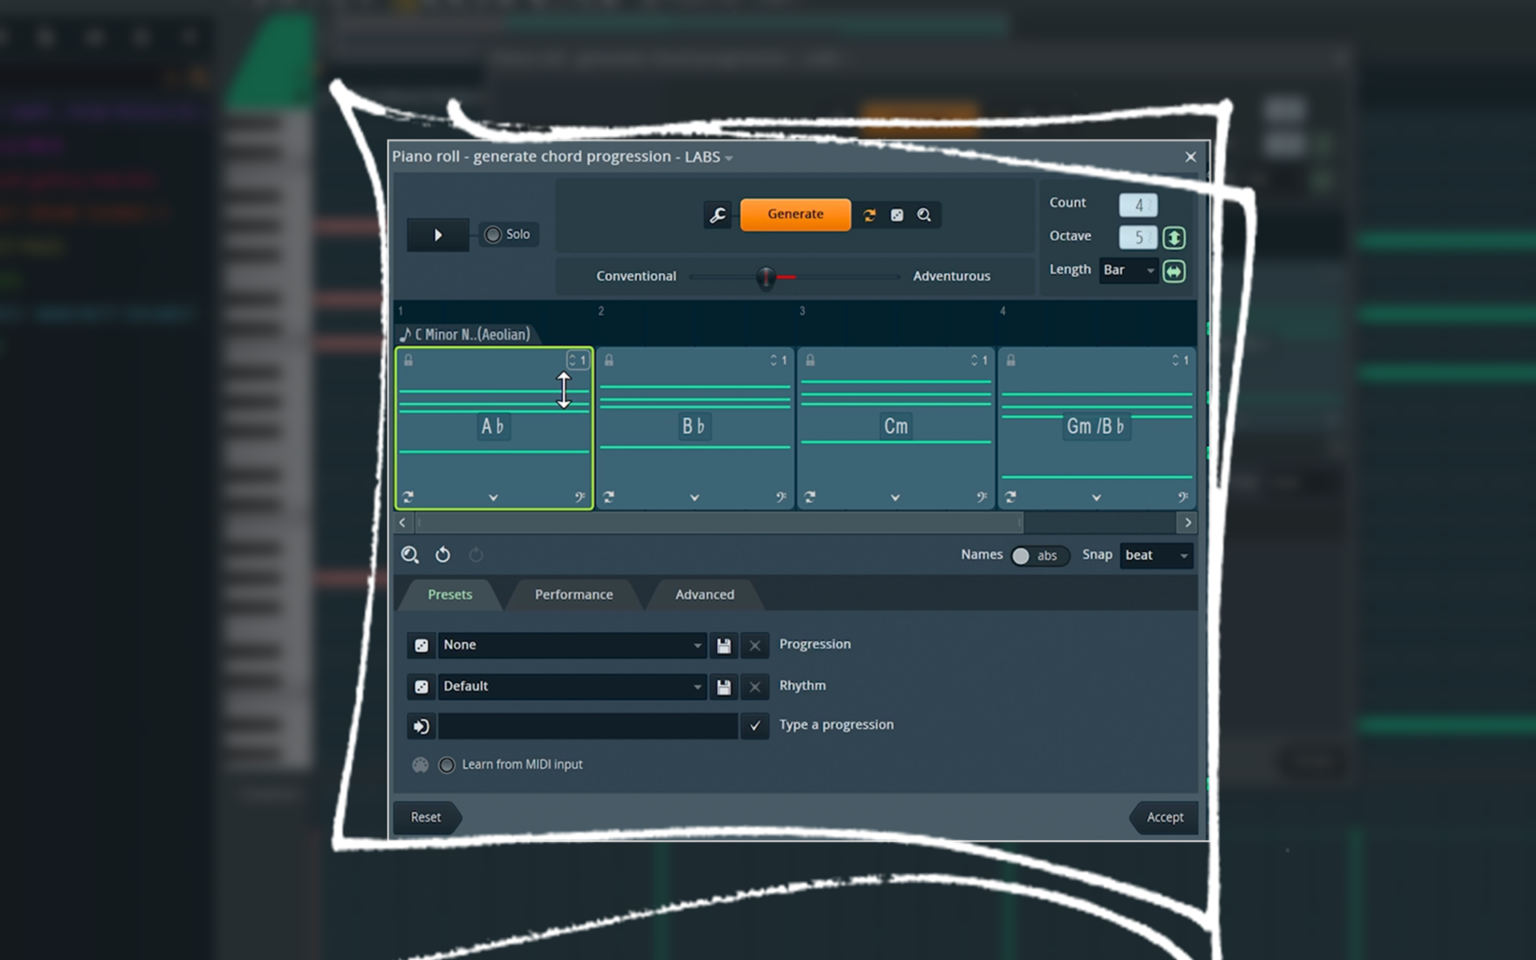Click the dice icon next to the Progression preset
Screen dimensions: 1536x960
420,645
